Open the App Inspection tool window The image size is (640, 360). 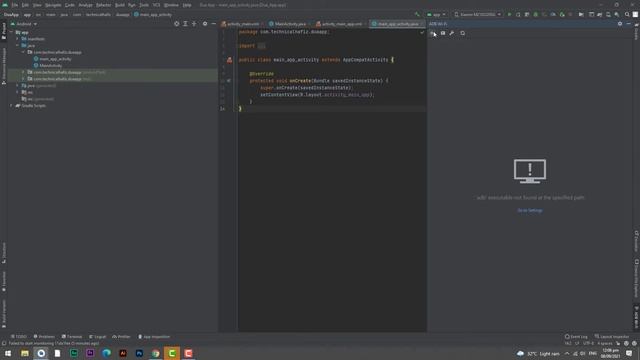pos(154,337)
